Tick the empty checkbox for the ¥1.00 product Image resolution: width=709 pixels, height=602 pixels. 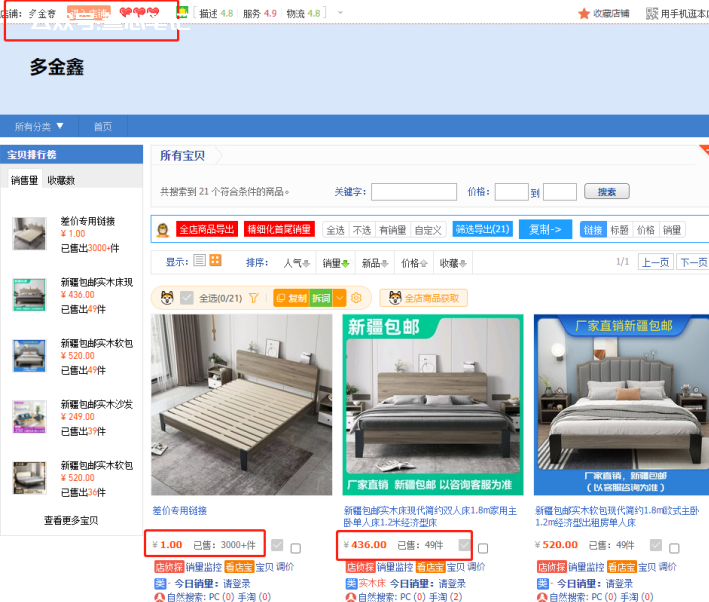(x=296, y=548)
